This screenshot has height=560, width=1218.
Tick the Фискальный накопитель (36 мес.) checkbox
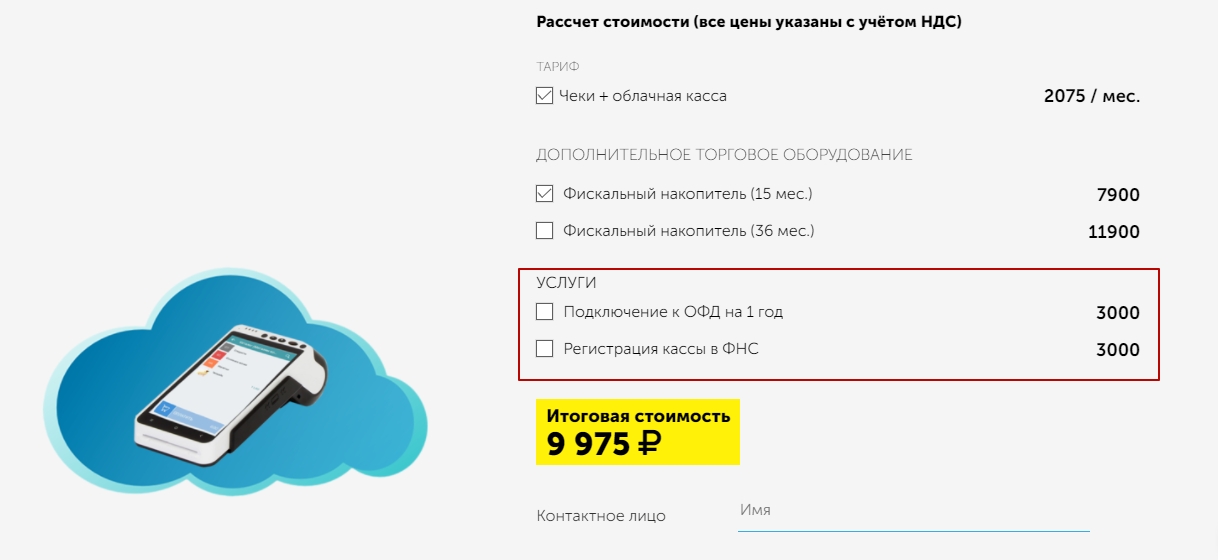[x=545, y=230]
